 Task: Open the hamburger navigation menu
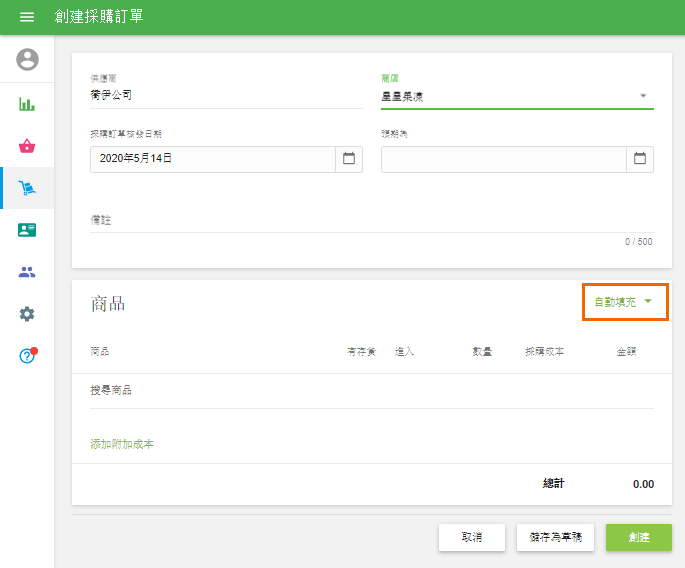(x=27, y=17)
